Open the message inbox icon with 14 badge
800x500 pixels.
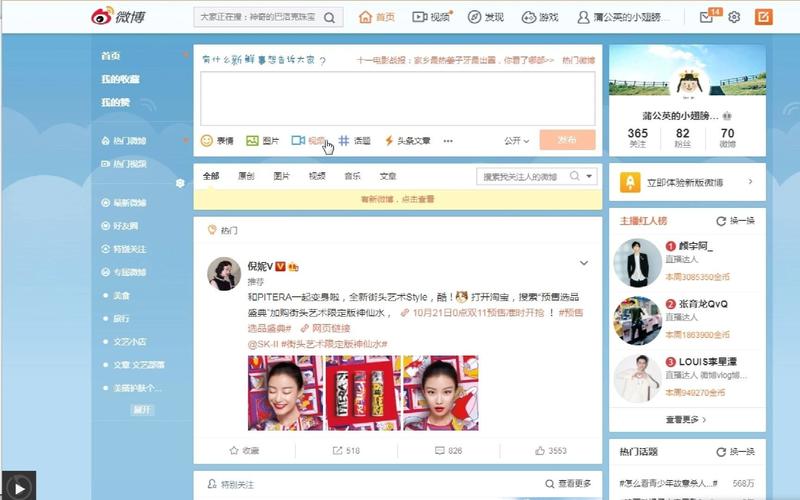[706, 17]
